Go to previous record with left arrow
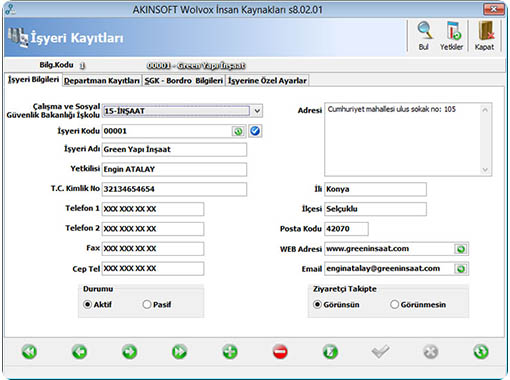This screenshot has height=380, width=510. (x=79, y=352)
